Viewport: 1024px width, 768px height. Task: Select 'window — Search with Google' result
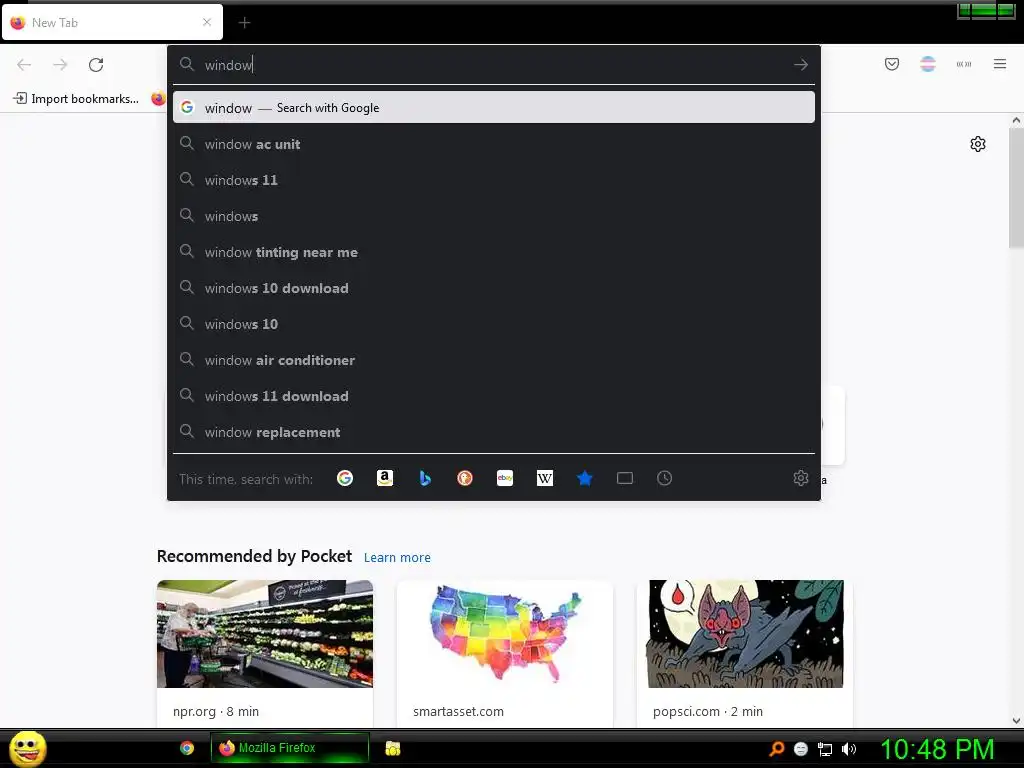(494, 108)
